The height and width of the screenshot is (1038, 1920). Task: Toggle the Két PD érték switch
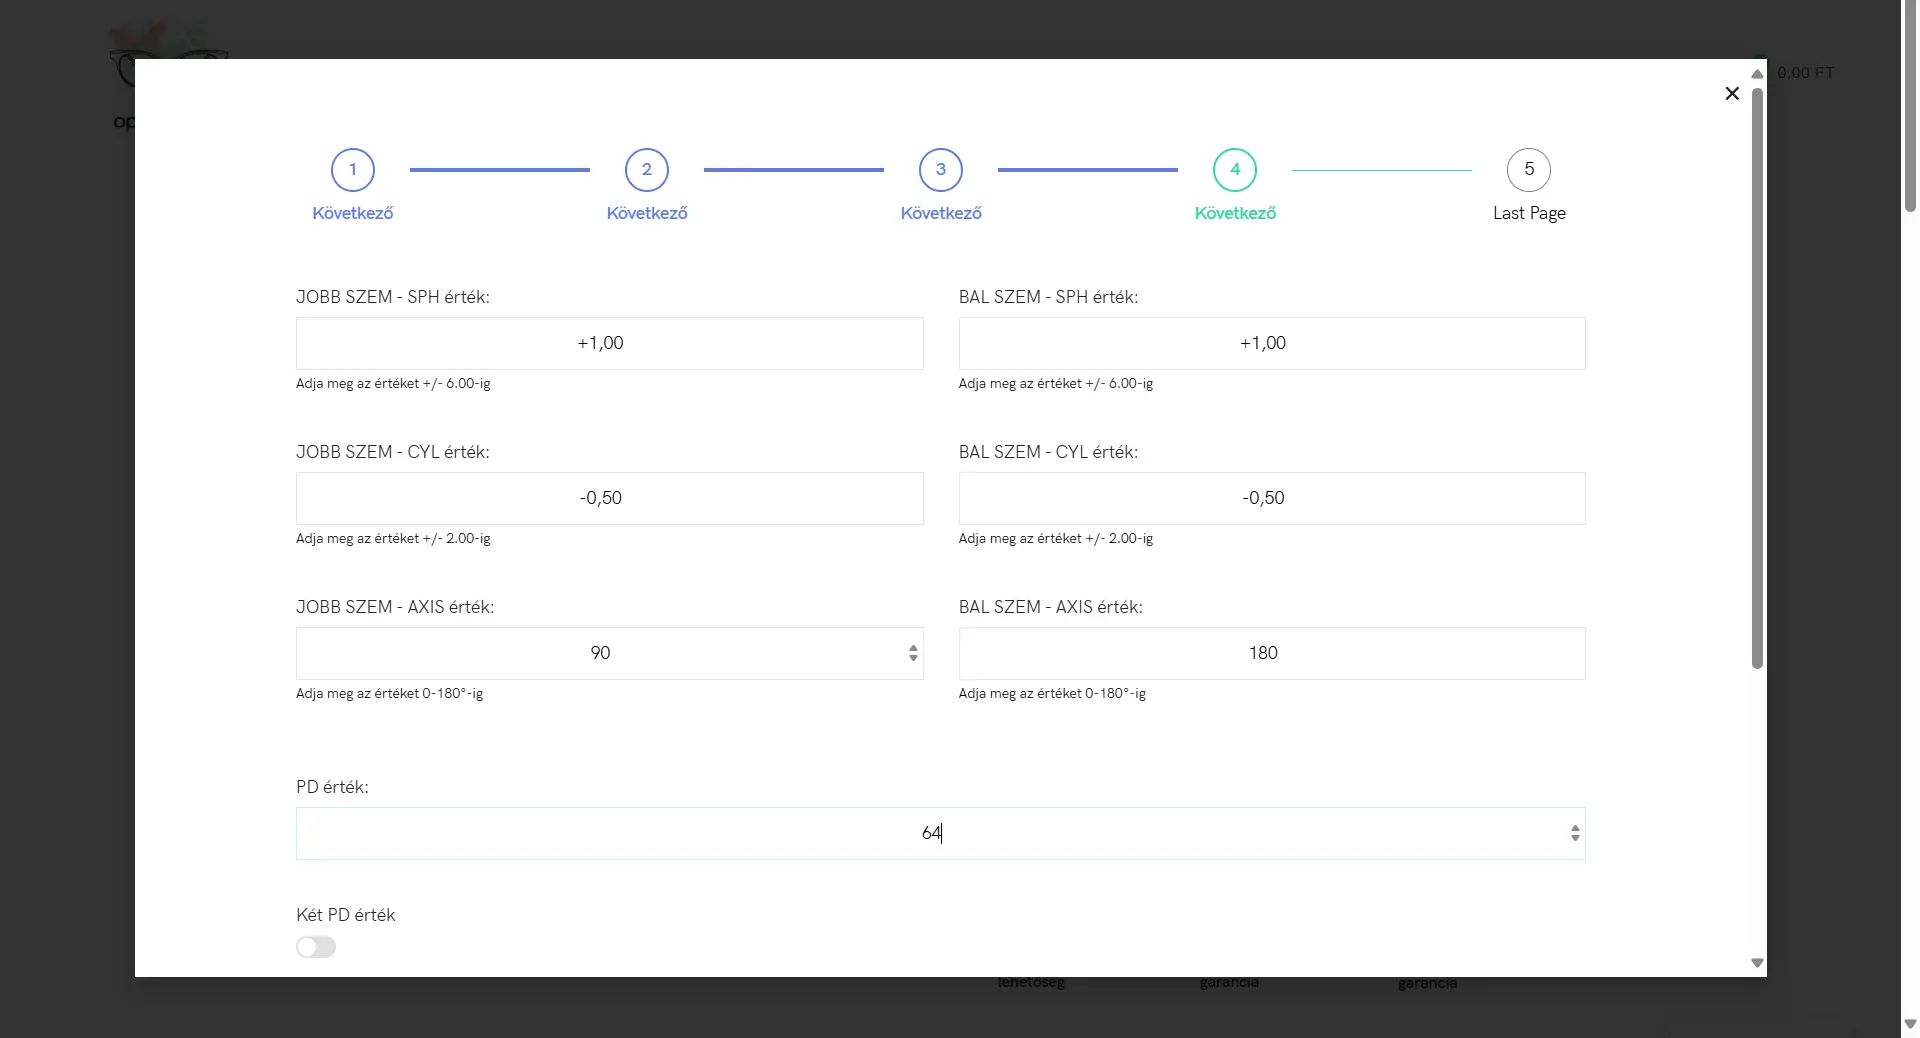[316, 947]
